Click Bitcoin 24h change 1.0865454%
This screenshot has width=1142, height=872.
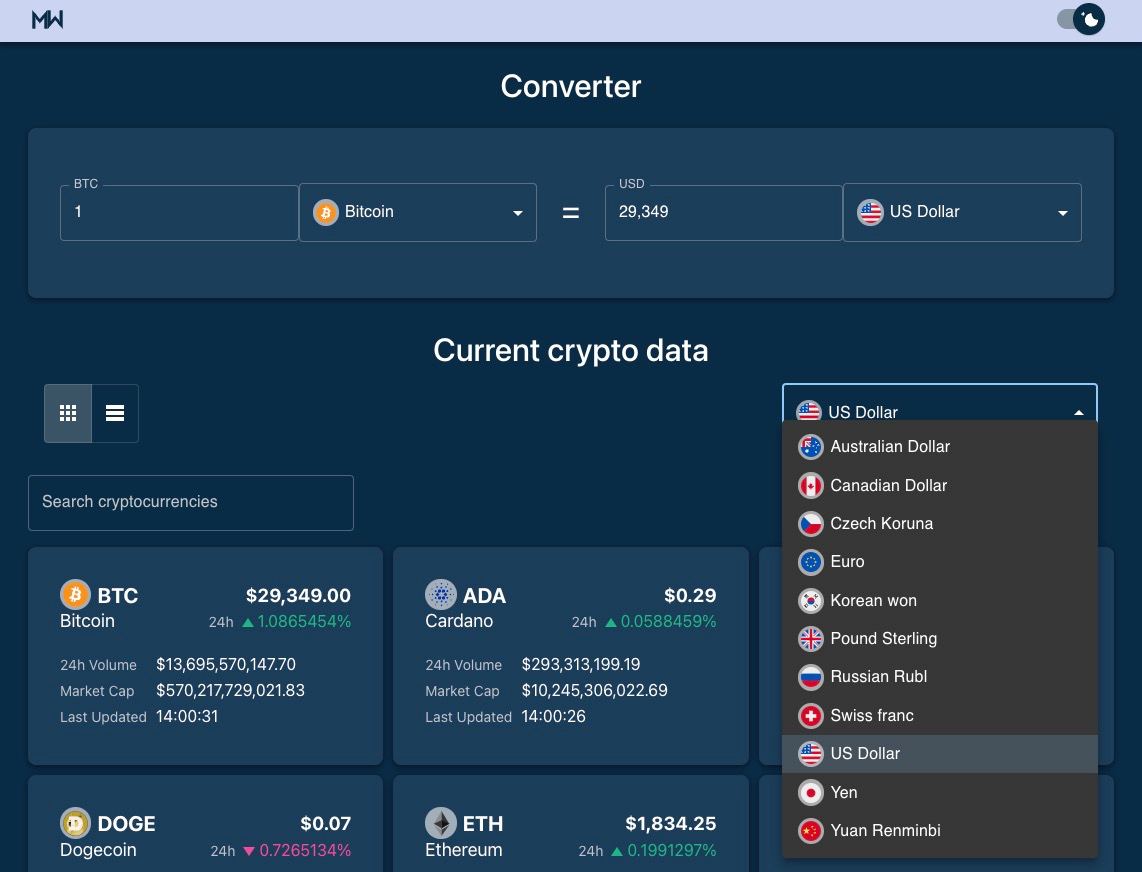click(304, 621)
